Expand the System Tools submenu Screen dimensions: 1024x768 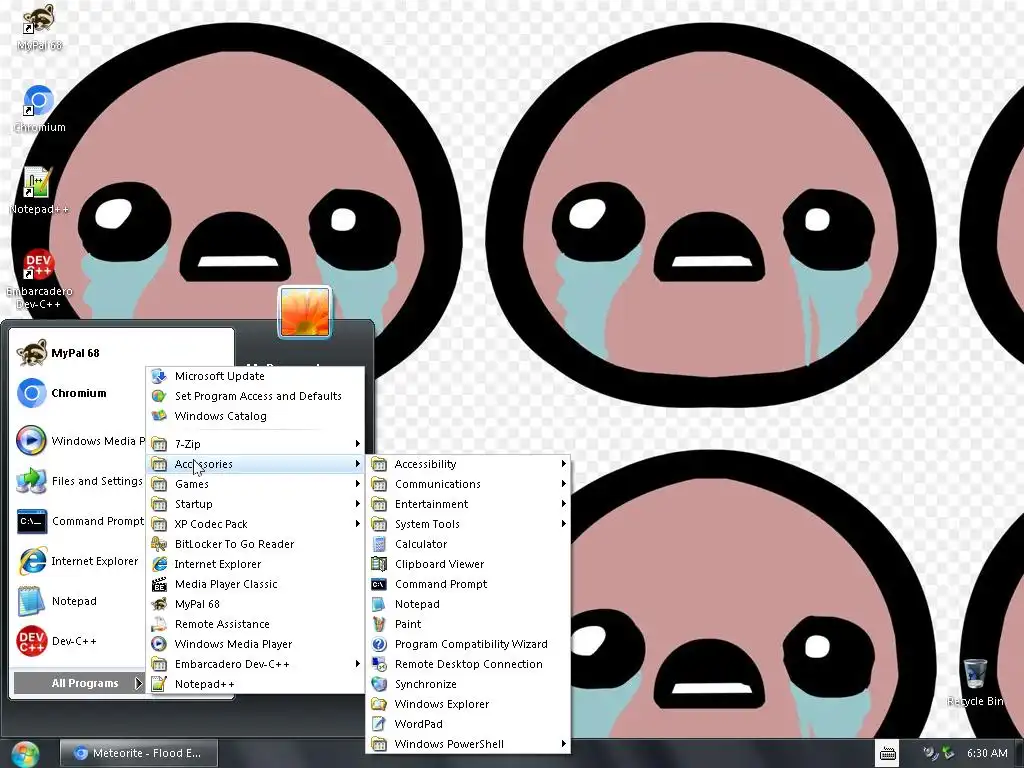coord(468,524)
